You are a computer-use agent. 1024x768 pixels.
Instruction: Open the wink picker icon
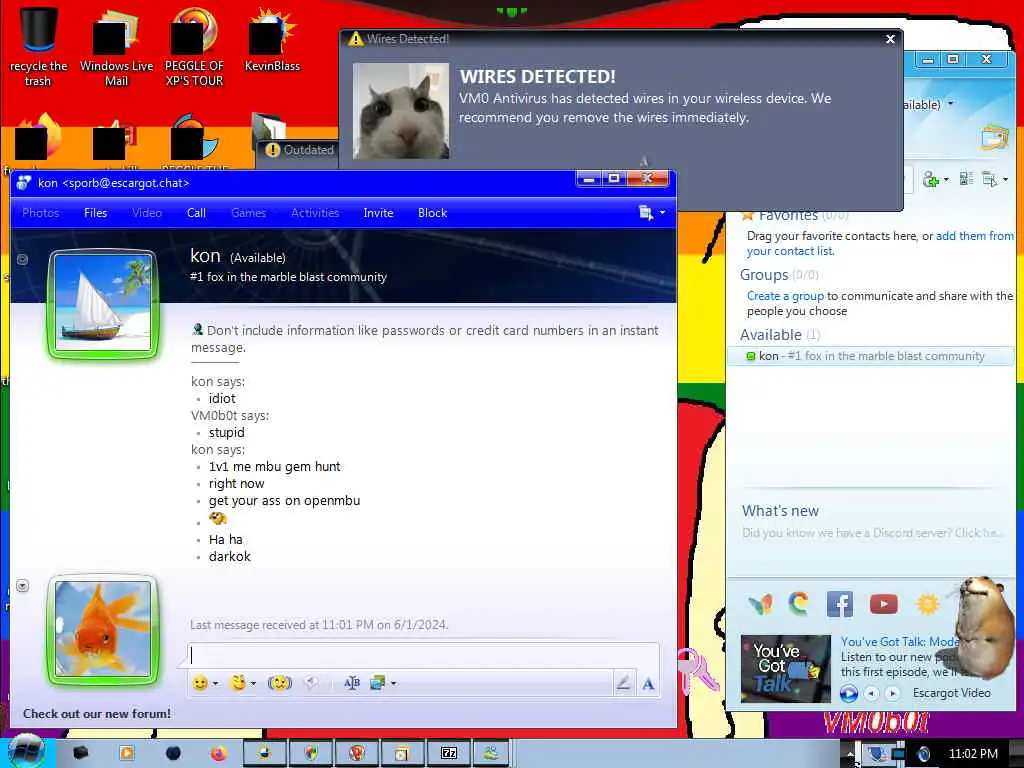click(x=238, y=683)
